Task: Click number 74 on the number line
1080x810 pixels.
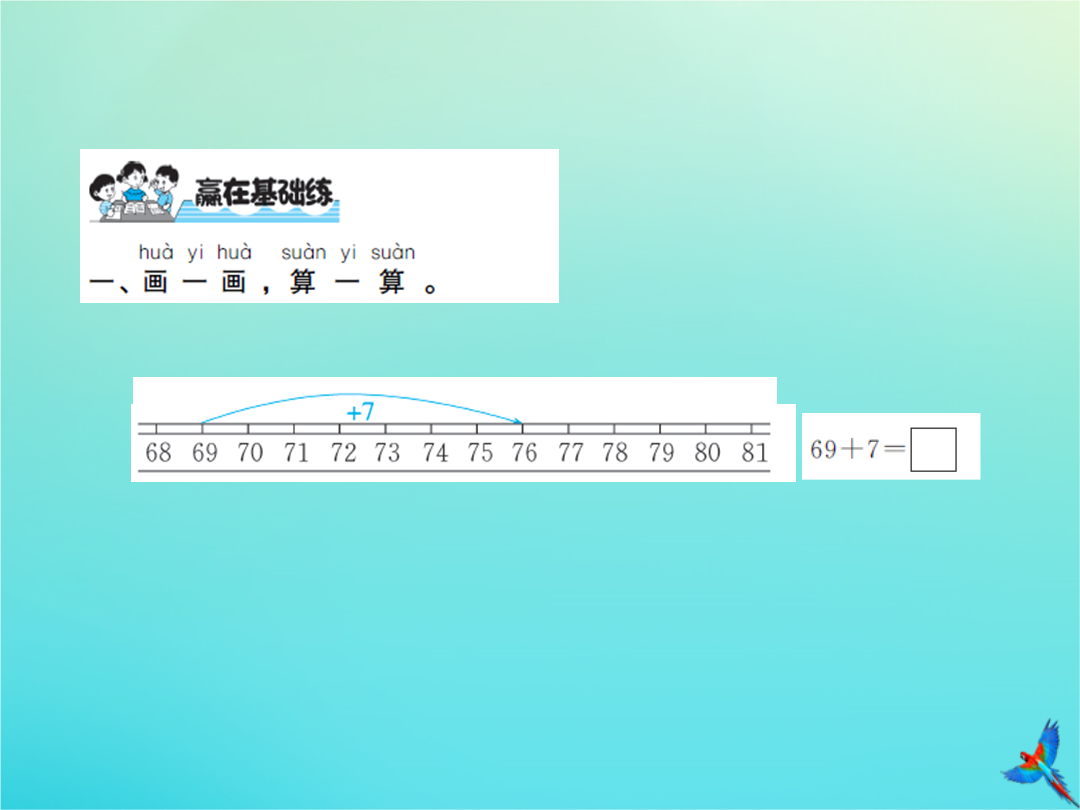Action: click(x=435, y=453)
